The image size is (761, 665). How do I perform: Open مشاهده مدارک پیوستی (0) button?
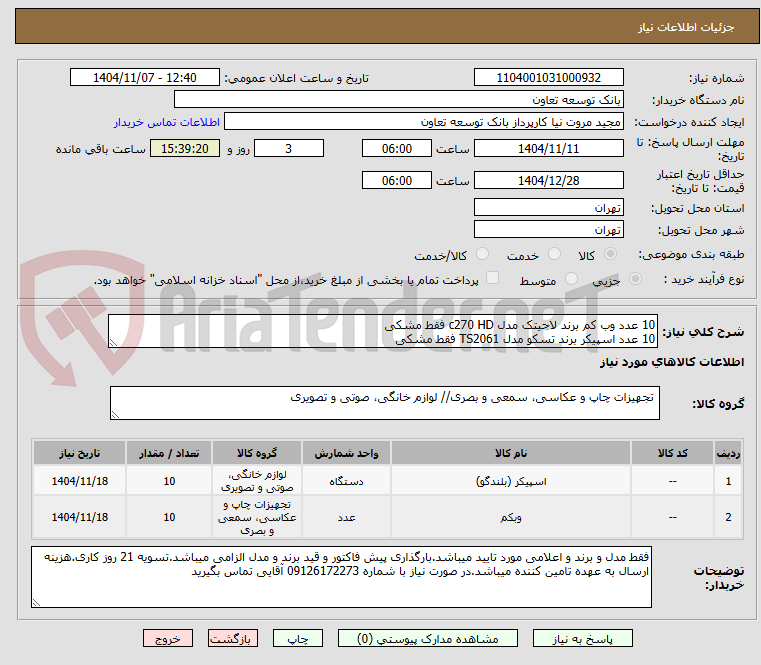click(x=428, y=638)
